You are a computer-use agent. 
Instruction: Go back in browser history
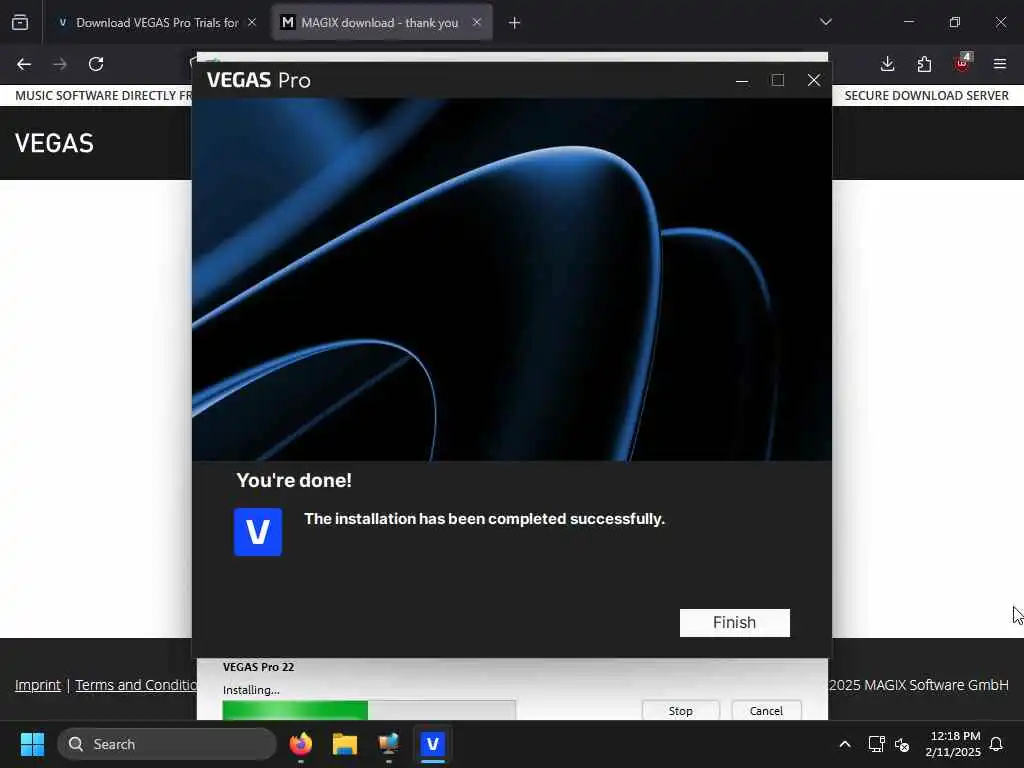click(x=24, y=64)
